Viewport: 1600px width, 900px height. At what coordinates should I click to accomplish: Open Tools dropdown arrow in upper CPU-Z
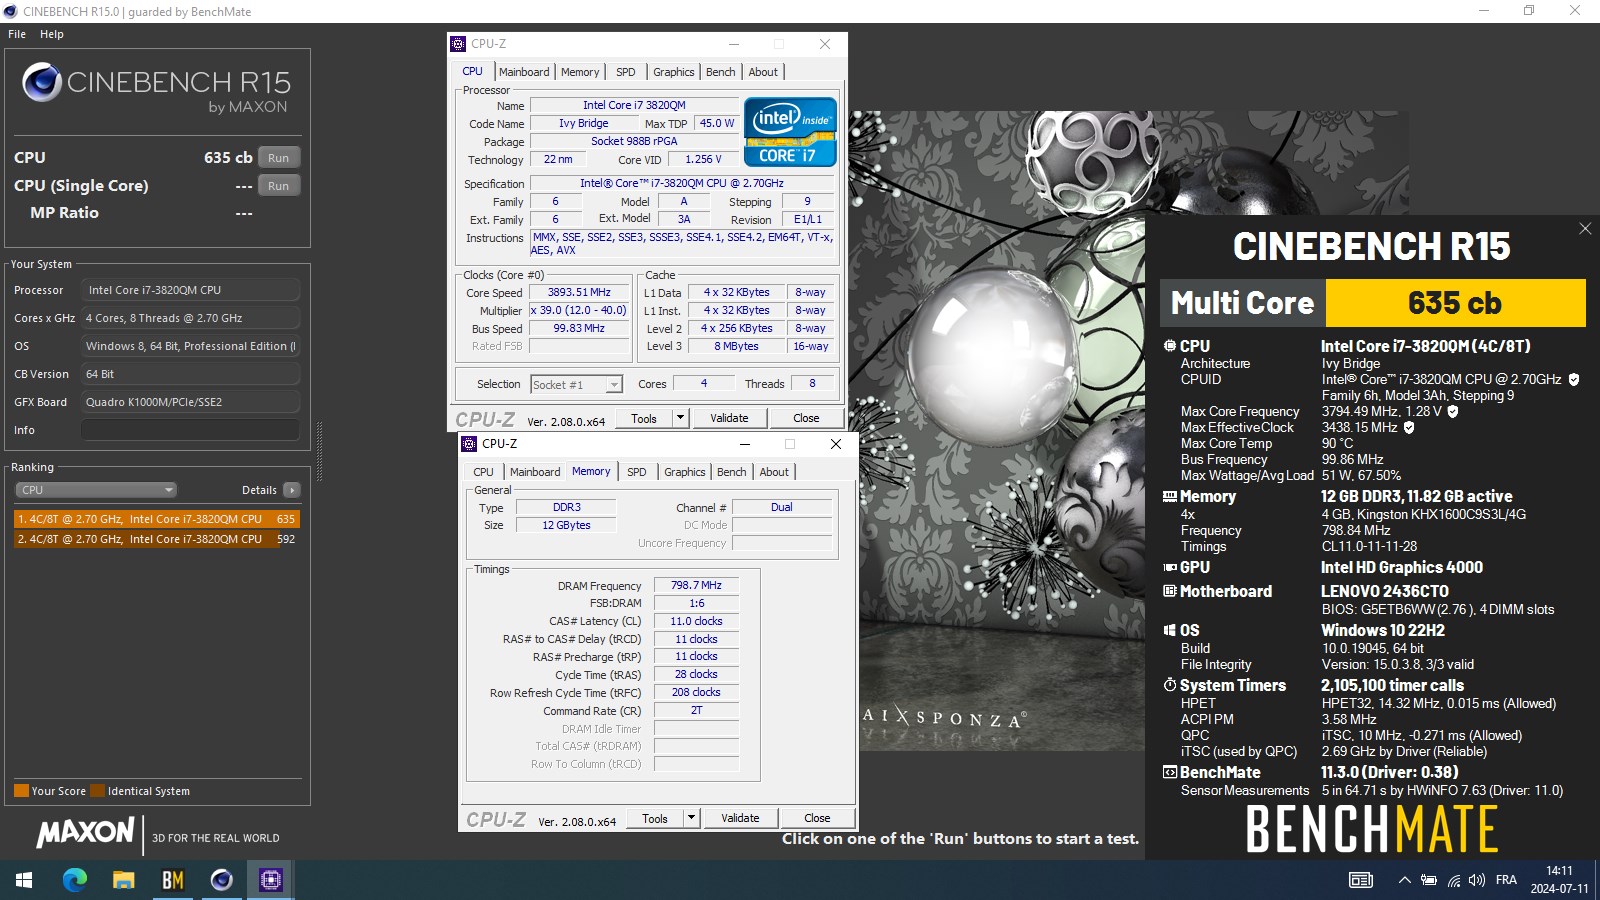pyautogui.click(x=681, y=418)
